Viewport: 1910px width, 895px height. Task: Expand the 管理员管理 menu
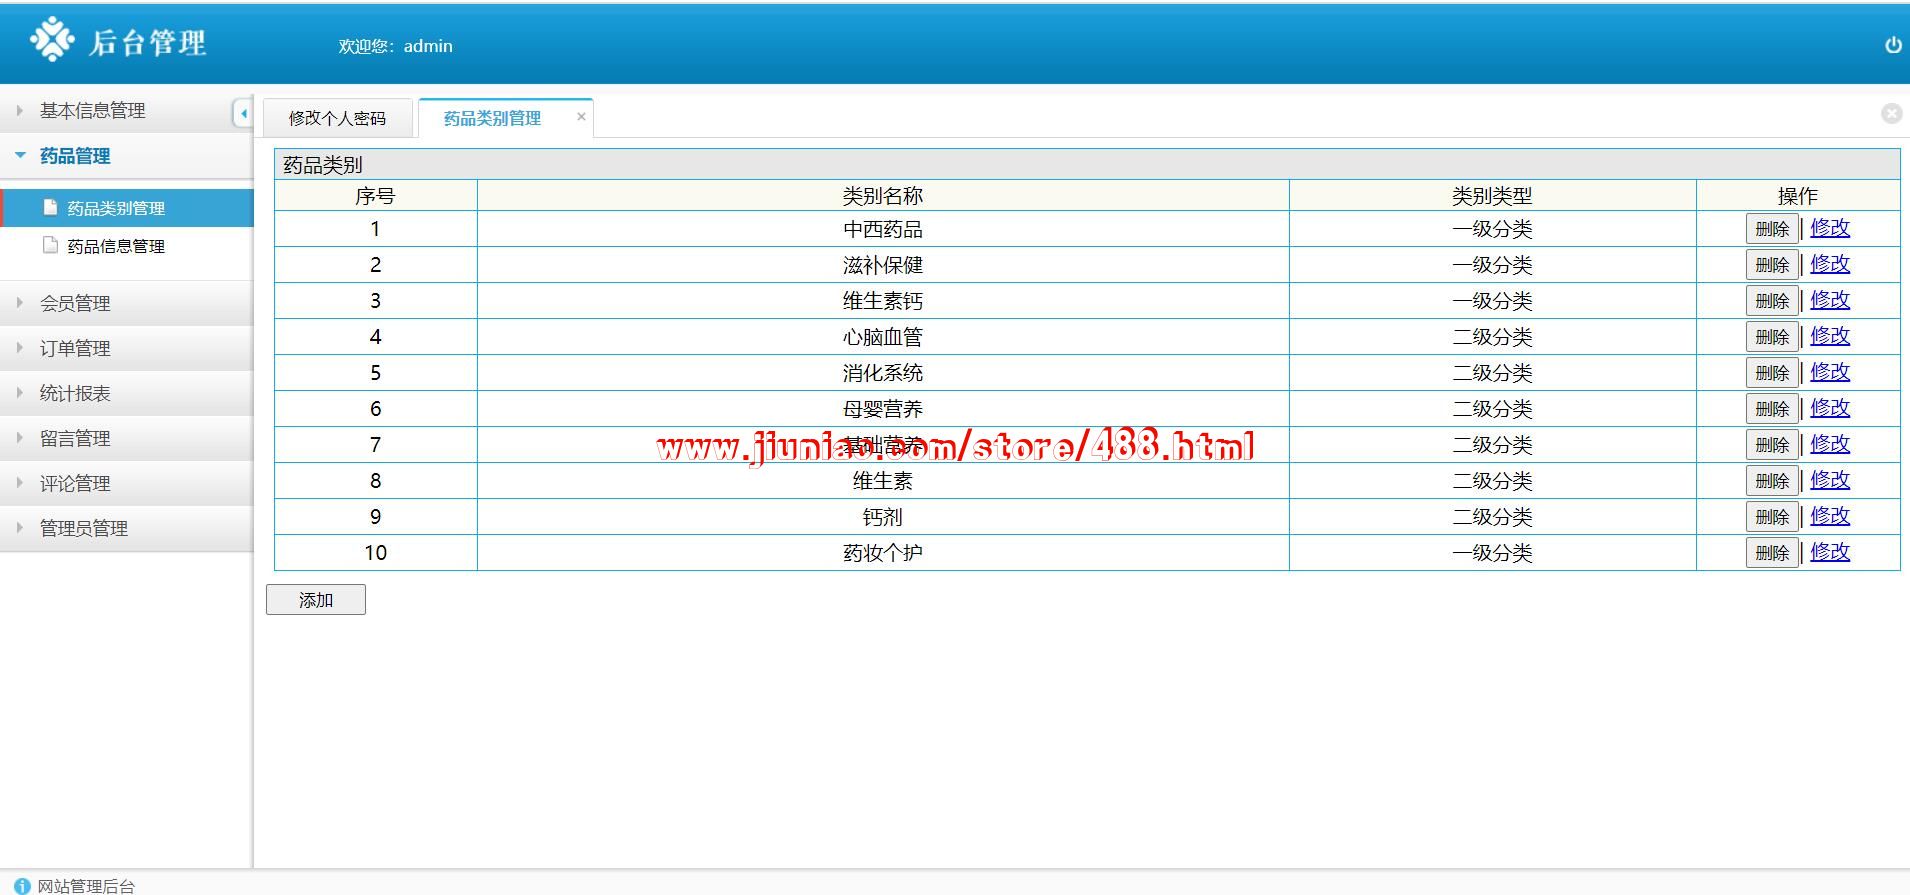pos(127,528)
